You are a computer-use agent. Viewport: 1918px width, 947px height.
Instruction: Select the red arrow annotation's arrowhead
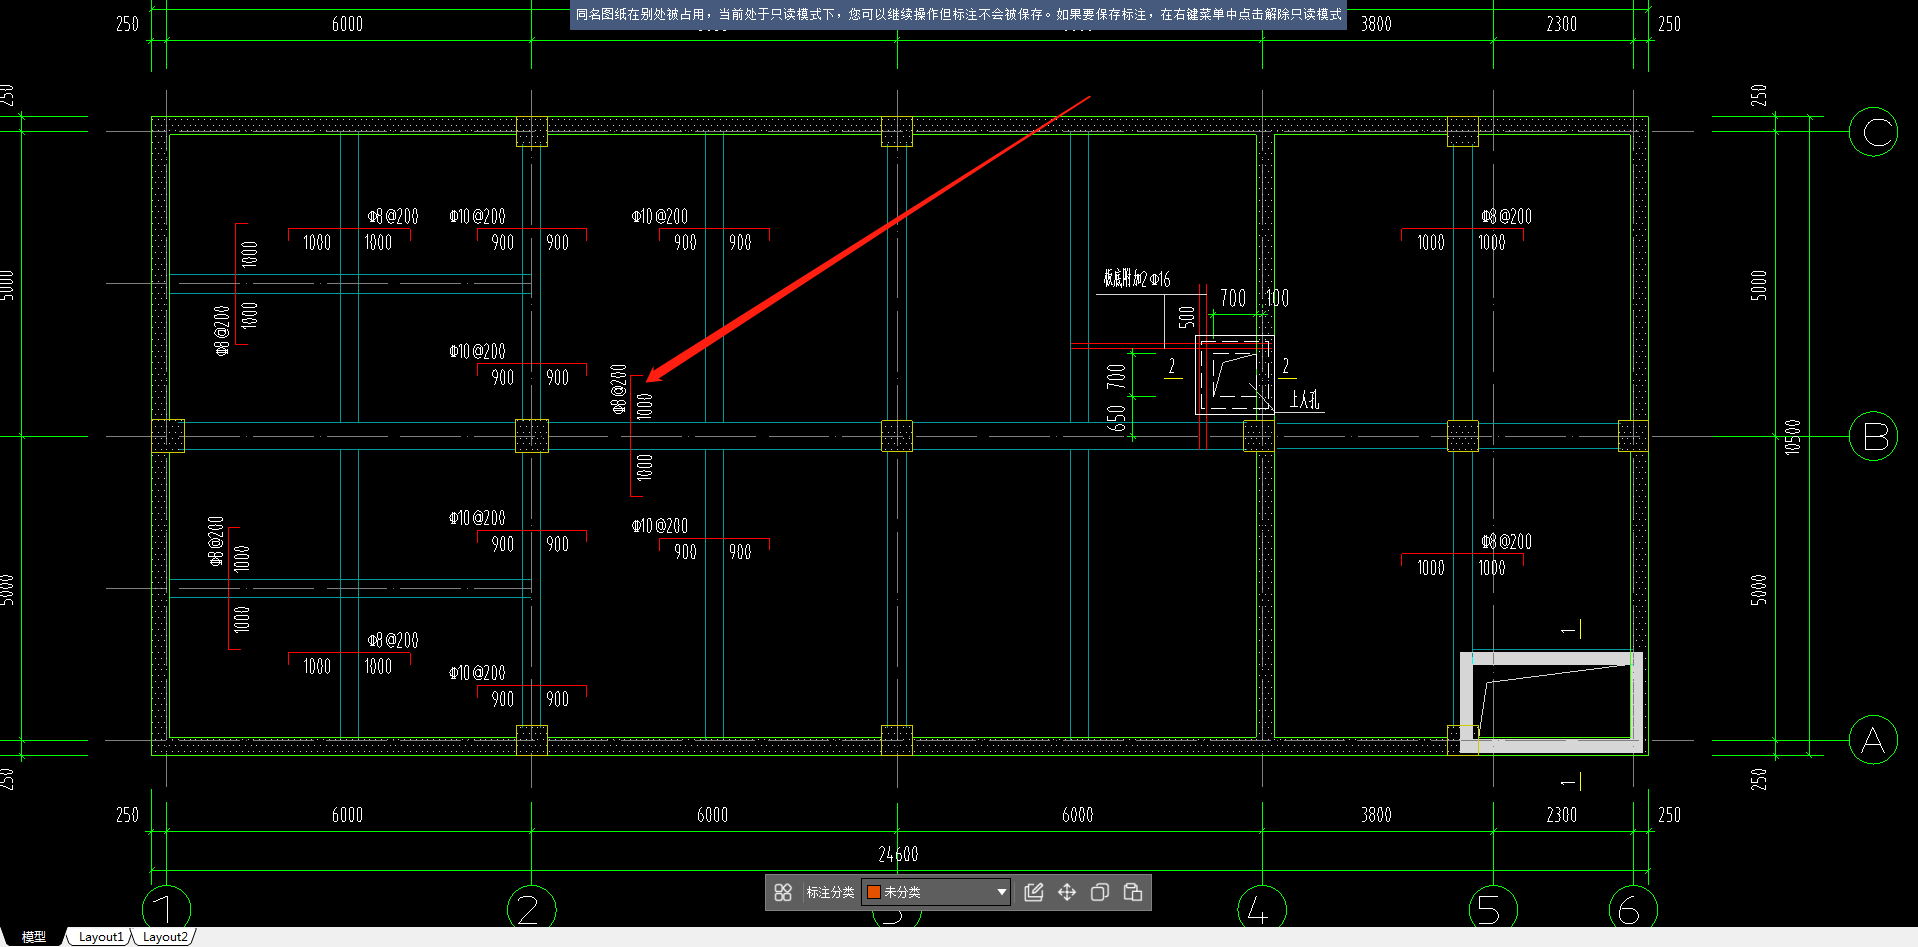654,376
